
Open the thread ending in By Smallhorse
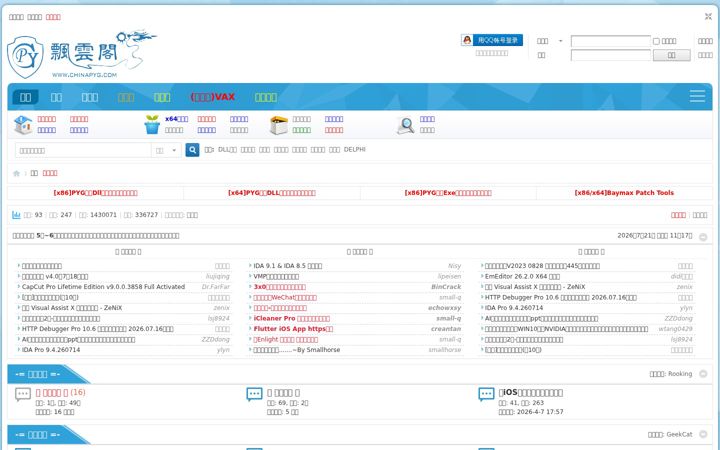pos(297,350)
